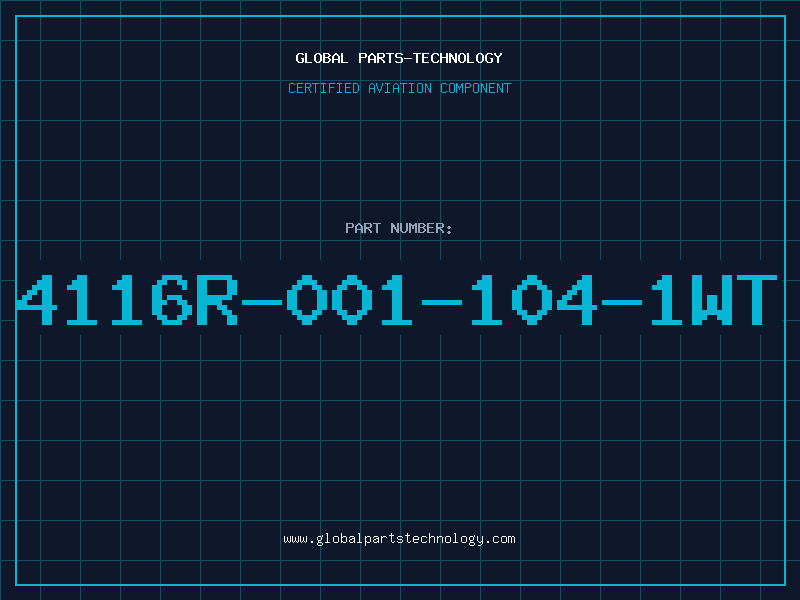800x600 pixels.
Task: Select the CERTIFIED AVIATION COMPONENT subtitle
Action: [399, 88]
